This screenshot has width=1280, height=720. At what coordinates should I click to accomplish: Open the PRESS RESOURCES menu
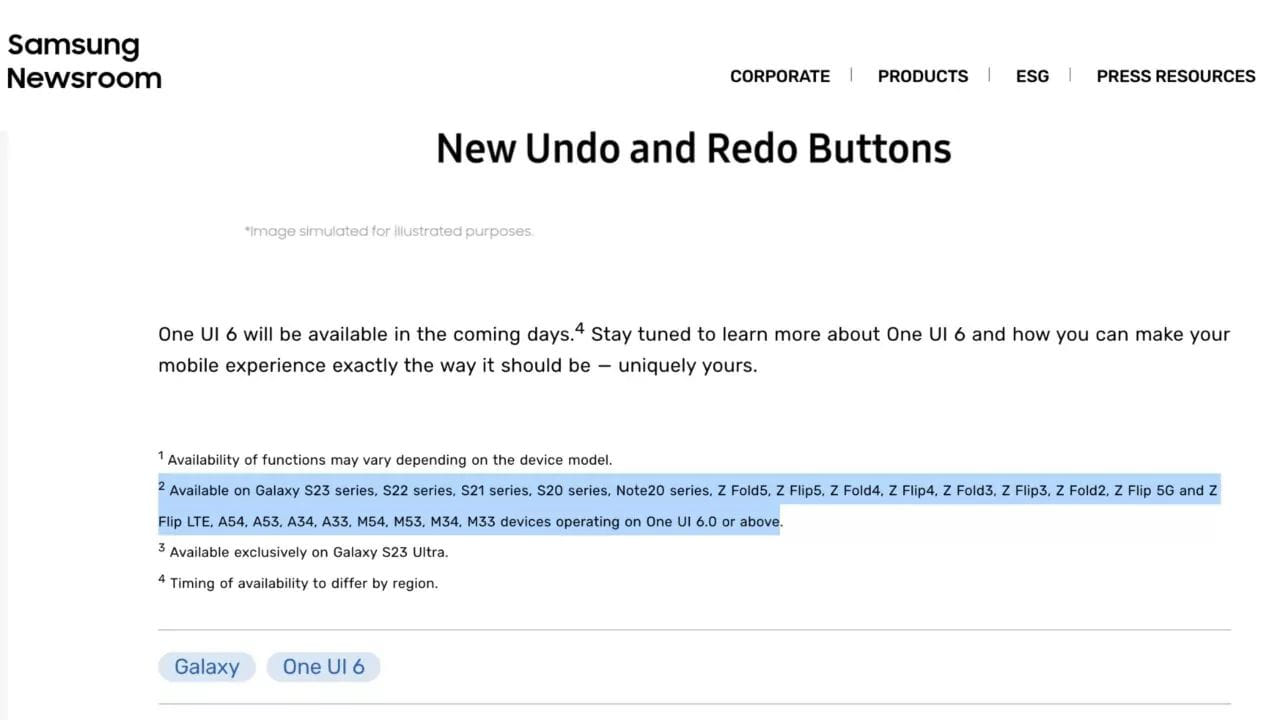coord(1176,76)
